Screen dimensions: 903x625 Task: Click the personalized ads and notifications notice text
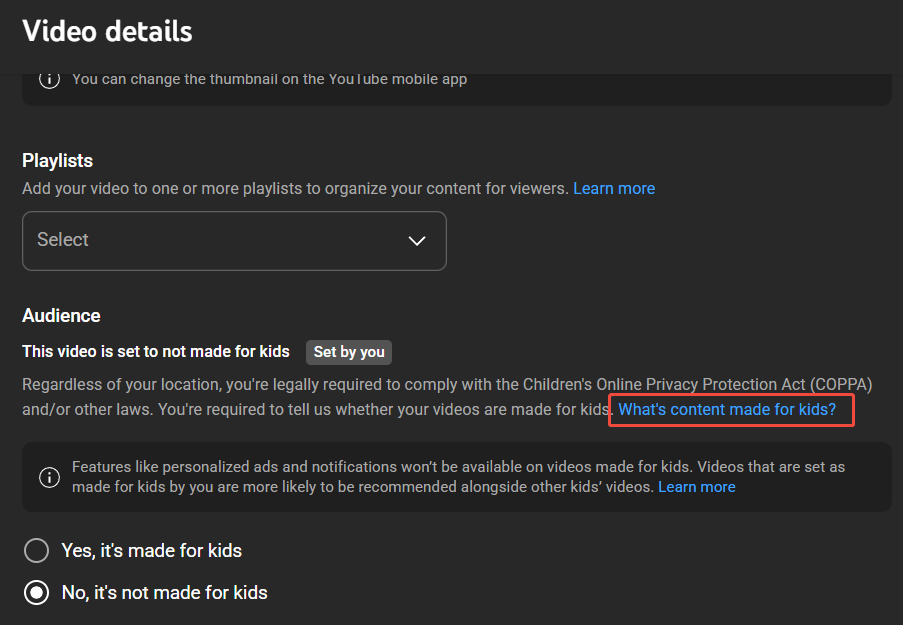click(x=400, y=468)
